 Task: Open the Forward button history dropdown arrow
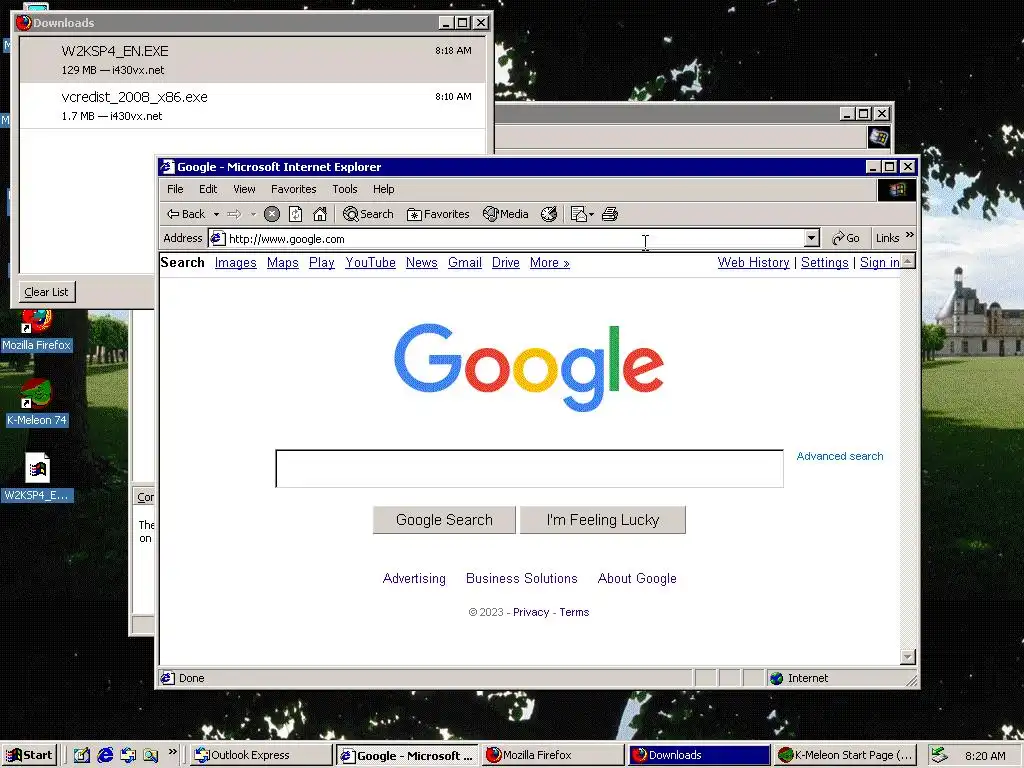point(253,214)
